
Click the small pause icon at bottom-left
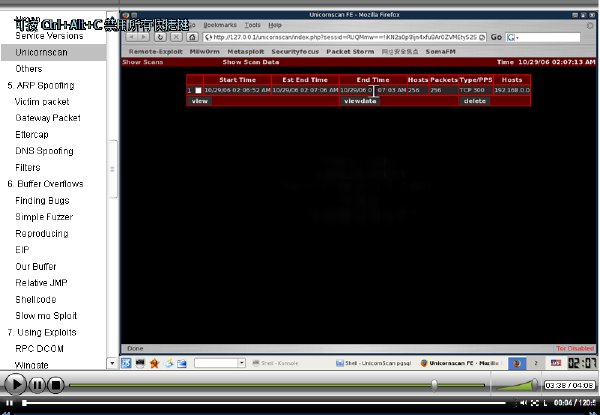tap(9, 403)
